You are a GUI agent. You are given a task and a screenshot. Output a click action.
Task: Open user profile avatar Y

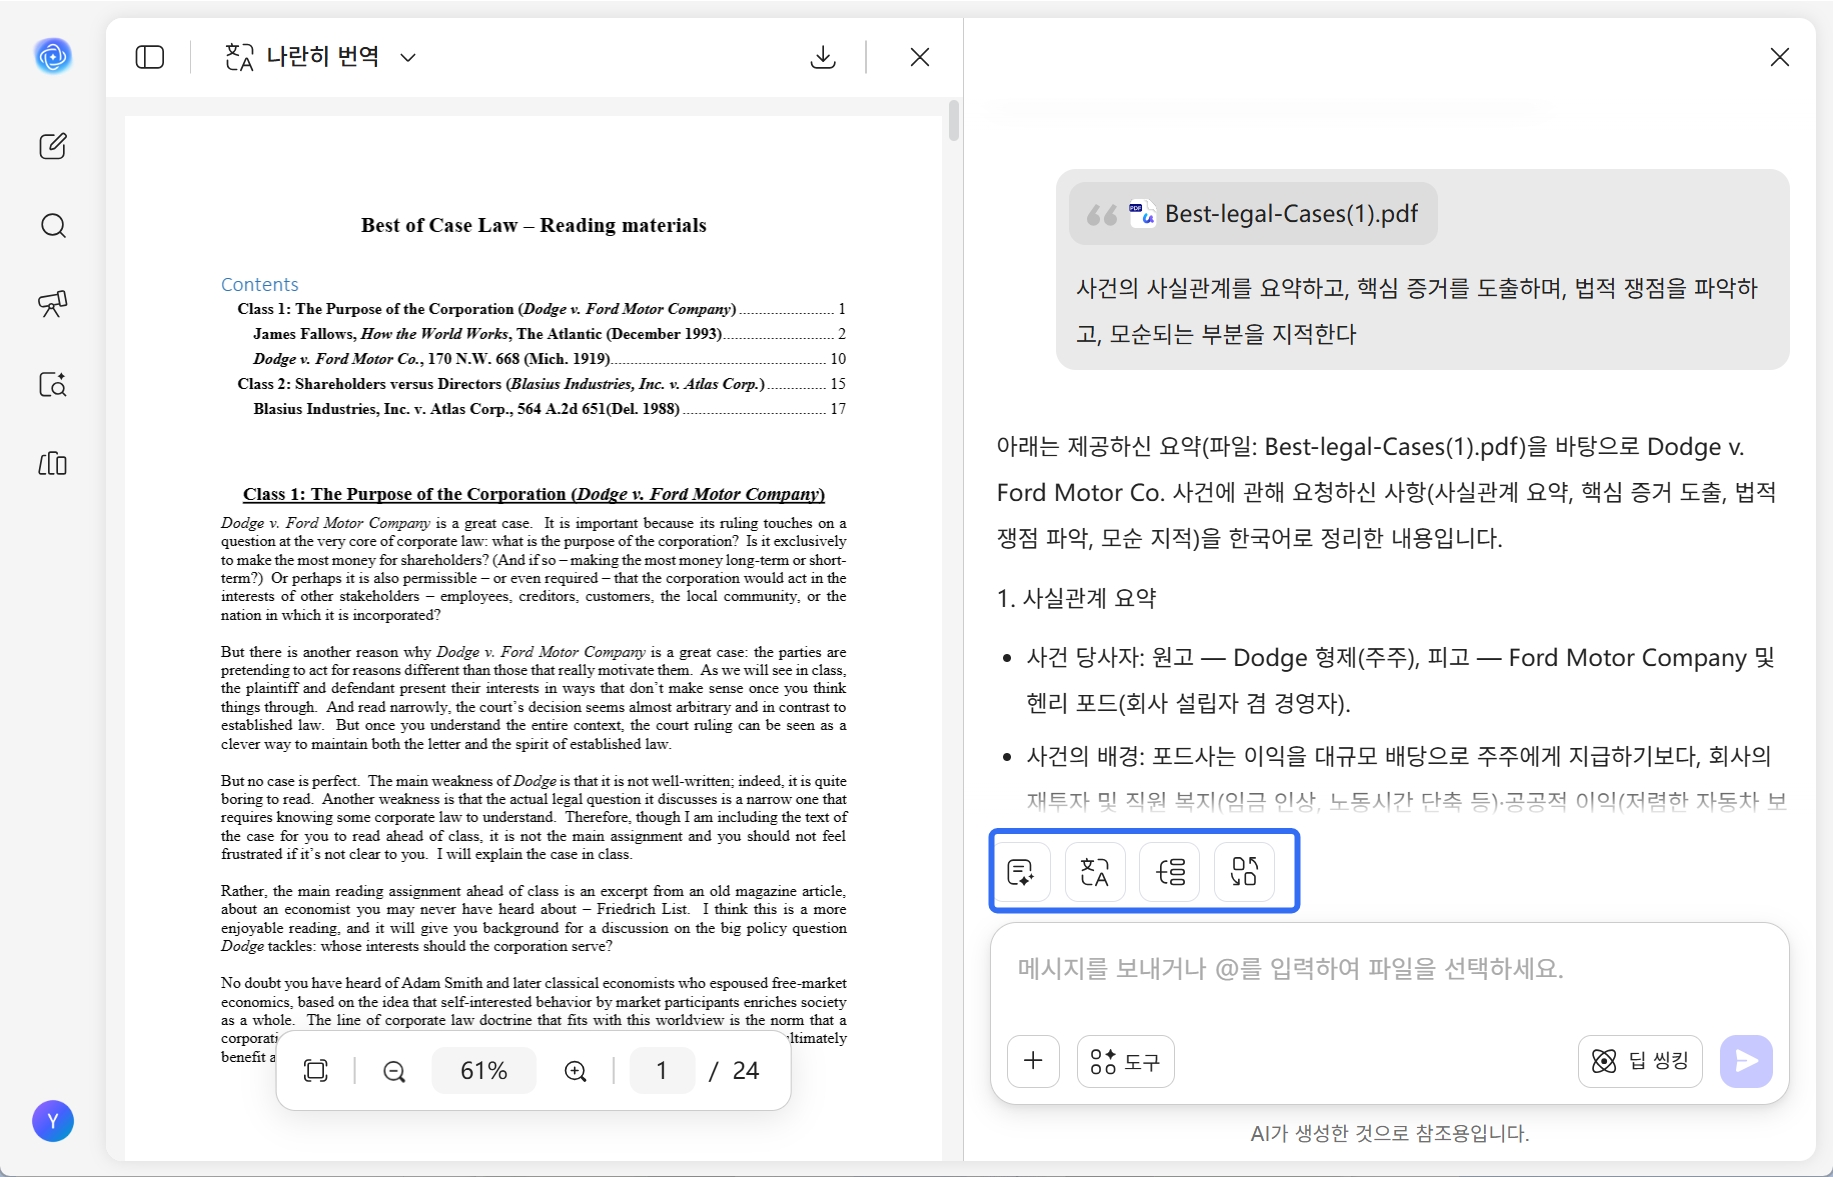pyautogui.click(x=53, y=1121)
